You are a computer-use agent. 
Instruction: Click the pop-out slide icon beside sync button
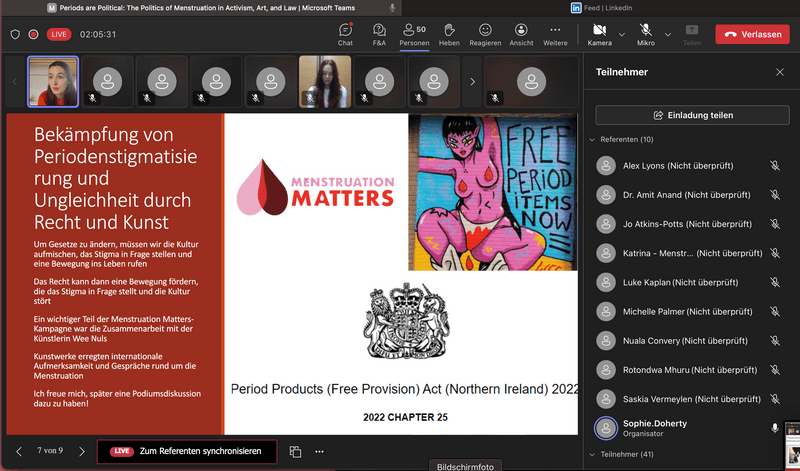pos(295,452)
